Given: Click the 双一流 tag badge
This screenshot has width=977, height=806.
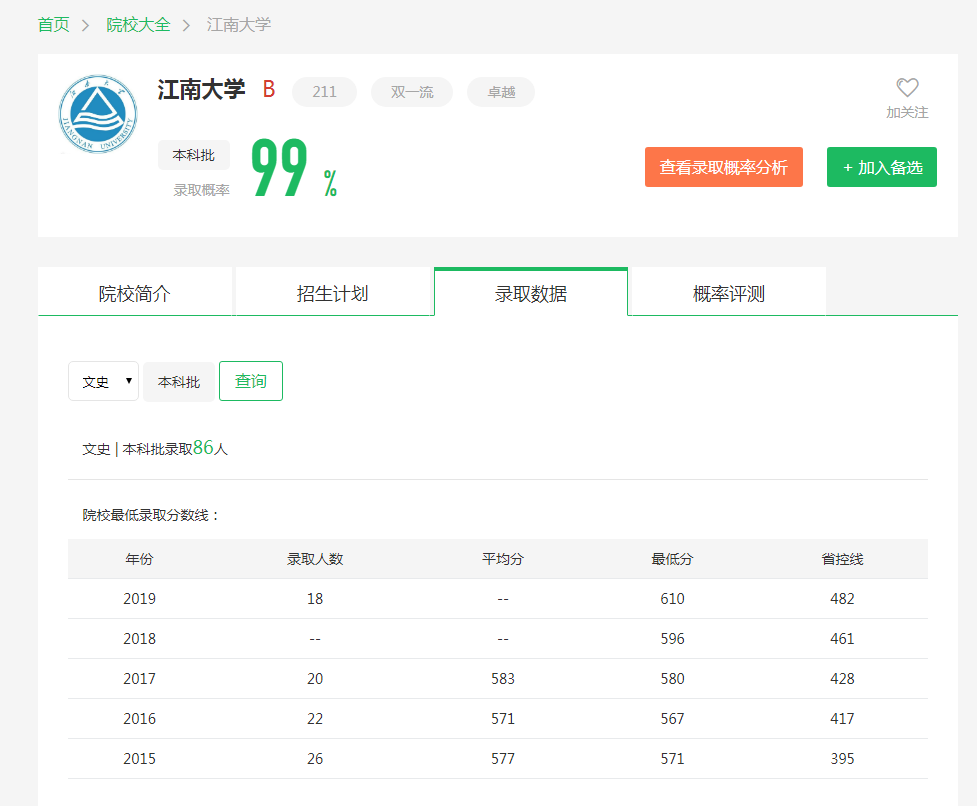Looking at the screenshot, I should coord(411,91).
